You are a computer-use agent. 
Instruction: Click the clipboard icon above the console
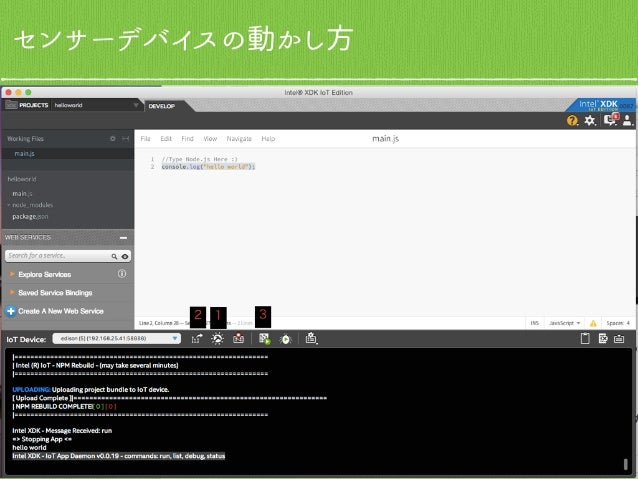coord(585,338)
